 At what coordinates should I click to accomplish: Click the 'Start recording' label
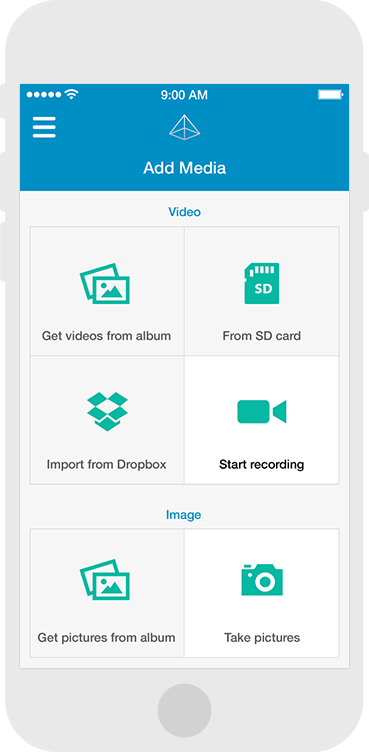point(262,465)
